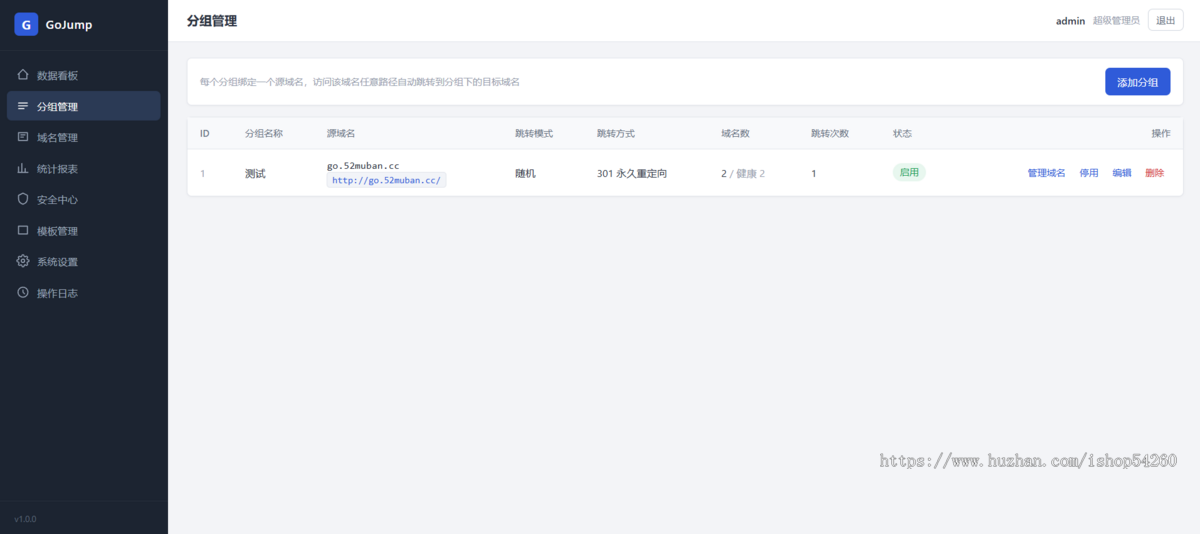Click the 系统设置 gear icon
This screenshot has width=1200, height=534.
pos(23,261)
